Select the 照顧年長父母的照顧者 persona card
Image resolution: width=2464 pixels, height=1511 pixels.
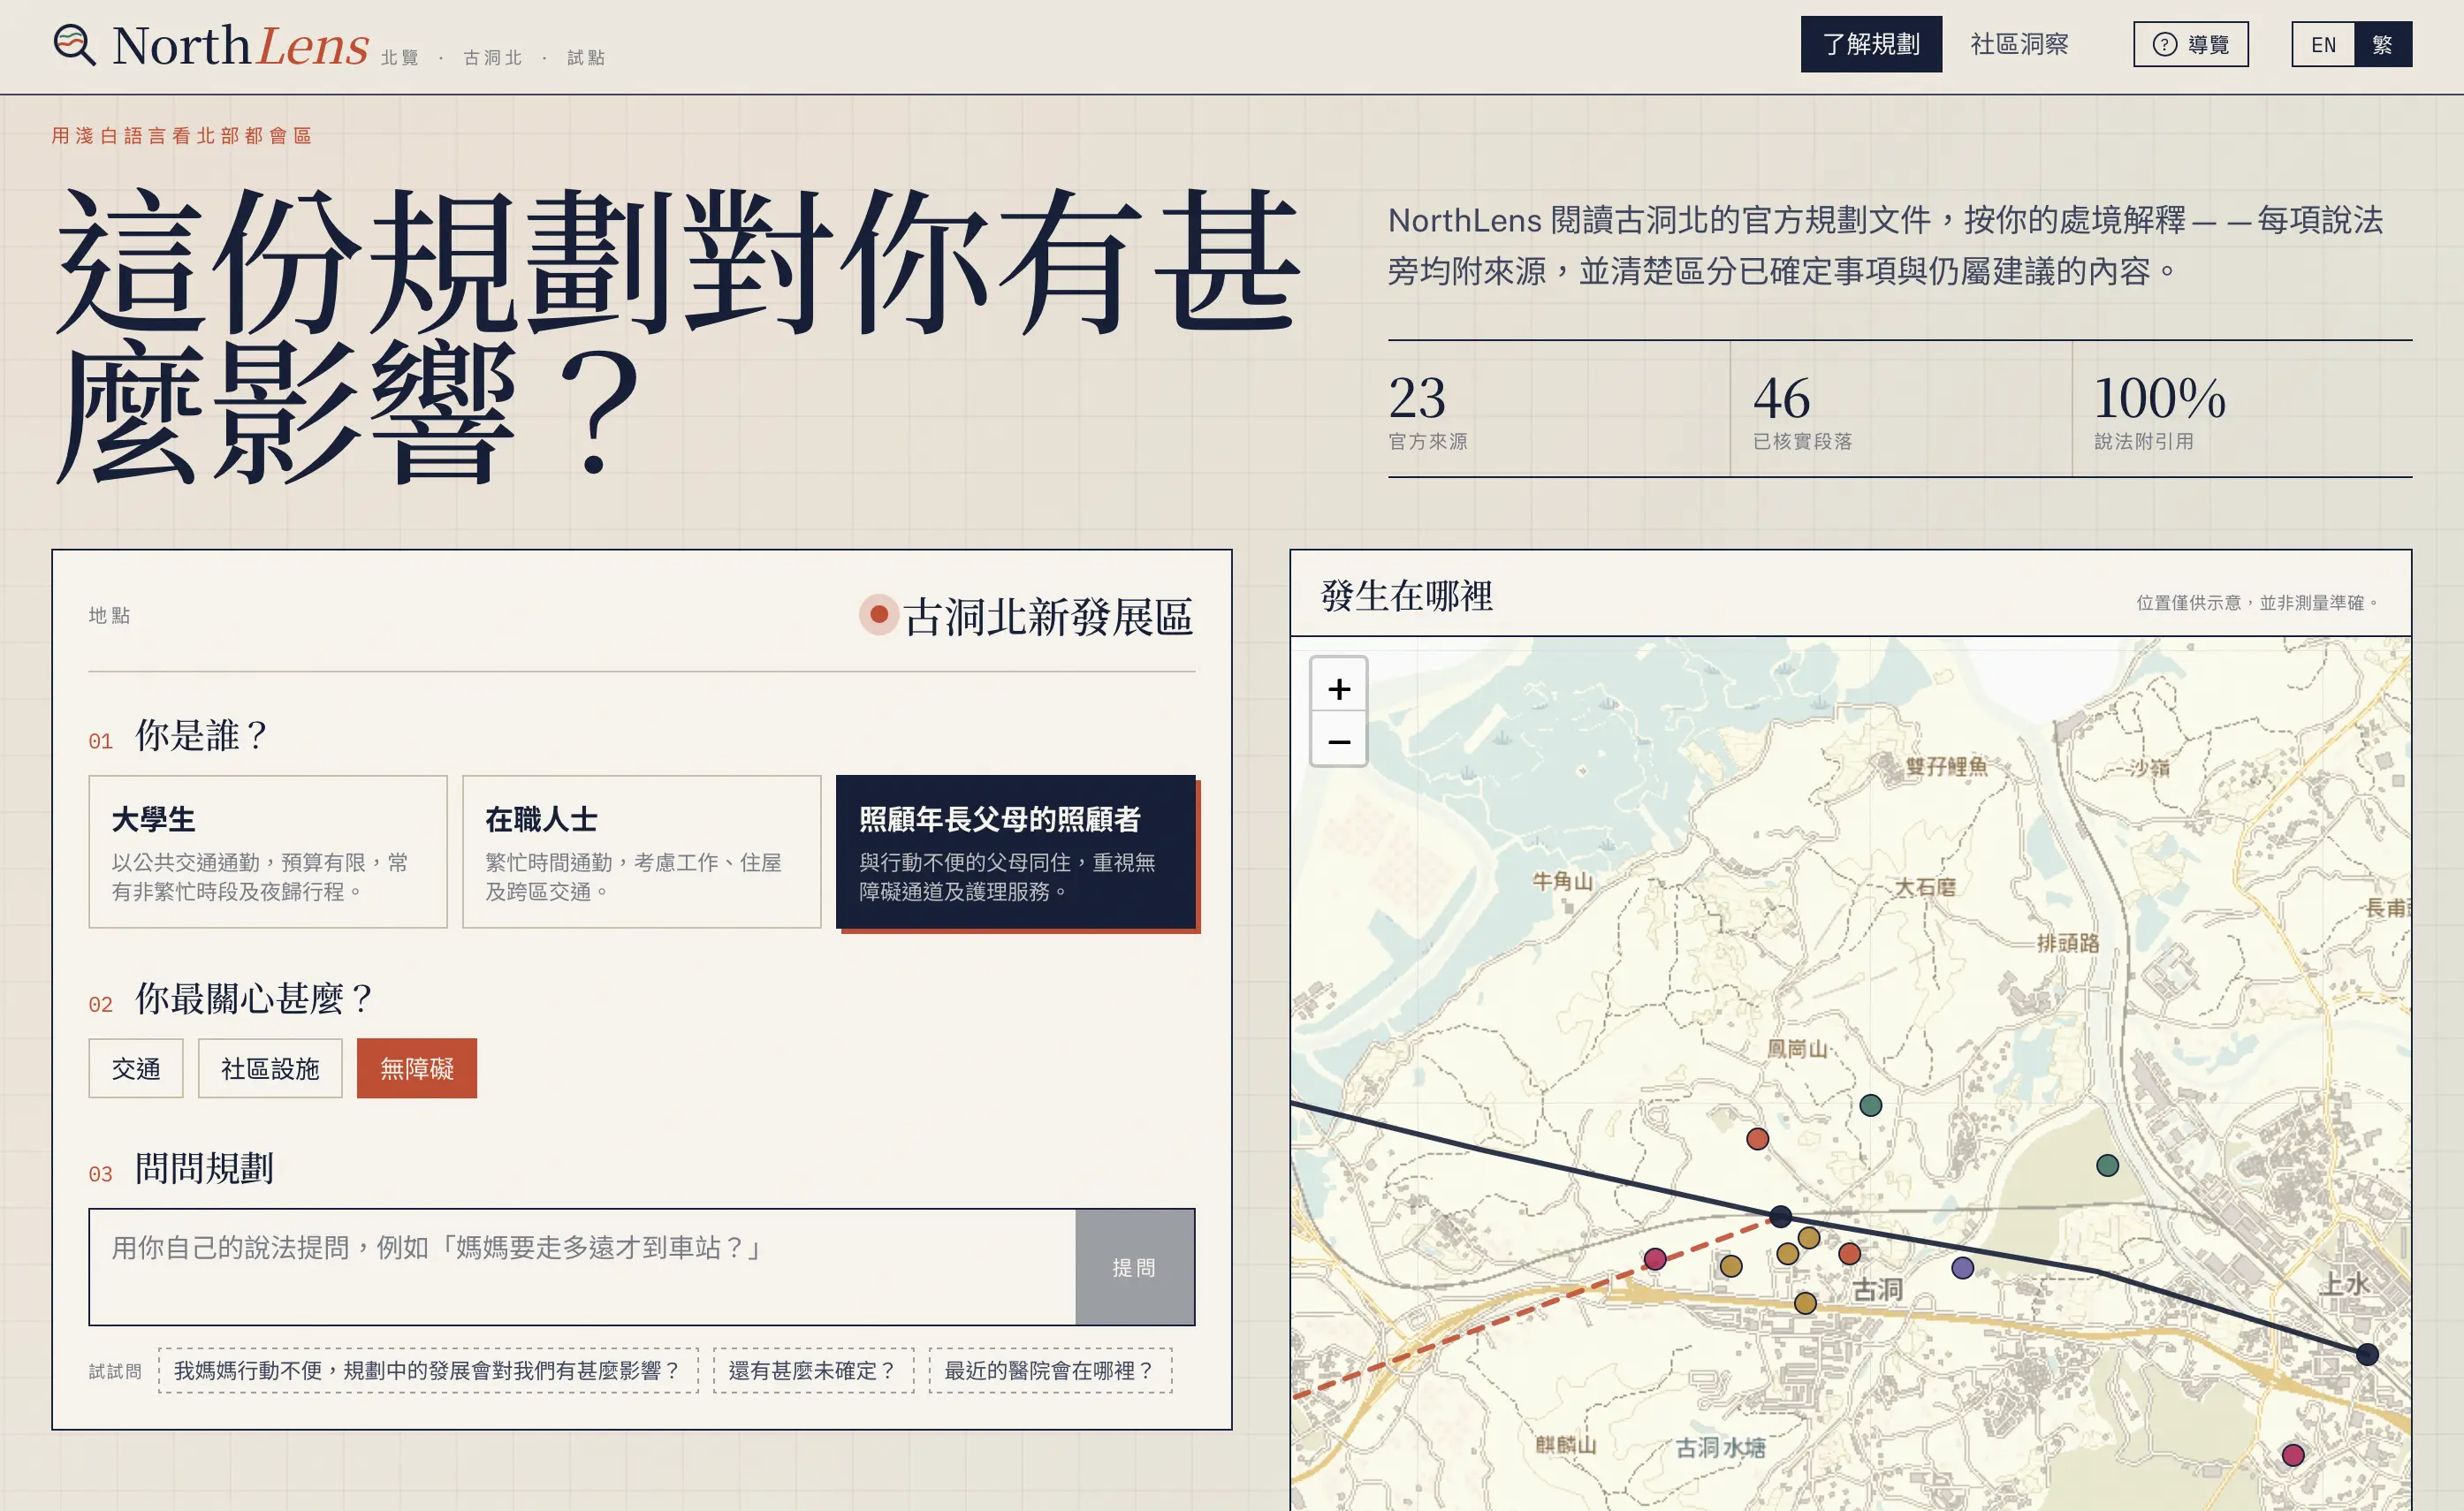point(1016,852)
